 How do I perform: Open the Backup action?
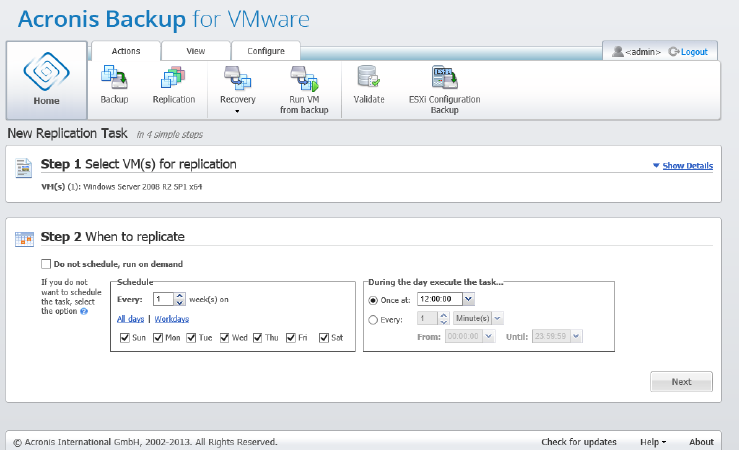[x=114, y=85]
